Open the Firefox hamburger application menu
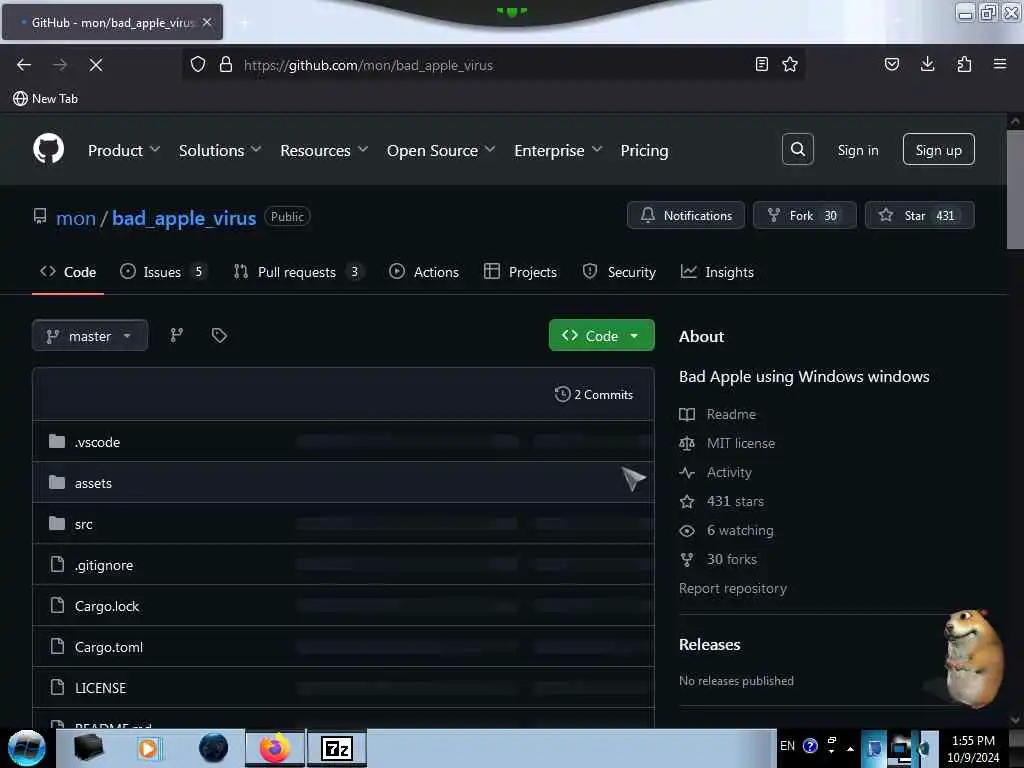 tap(1000, 64)
